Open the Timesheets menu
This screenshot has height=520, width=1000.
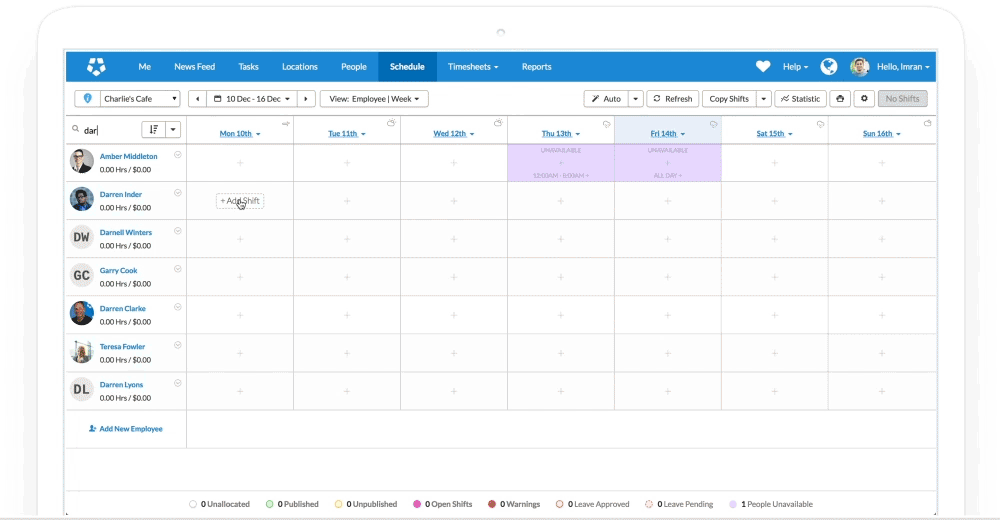[473, 67]
